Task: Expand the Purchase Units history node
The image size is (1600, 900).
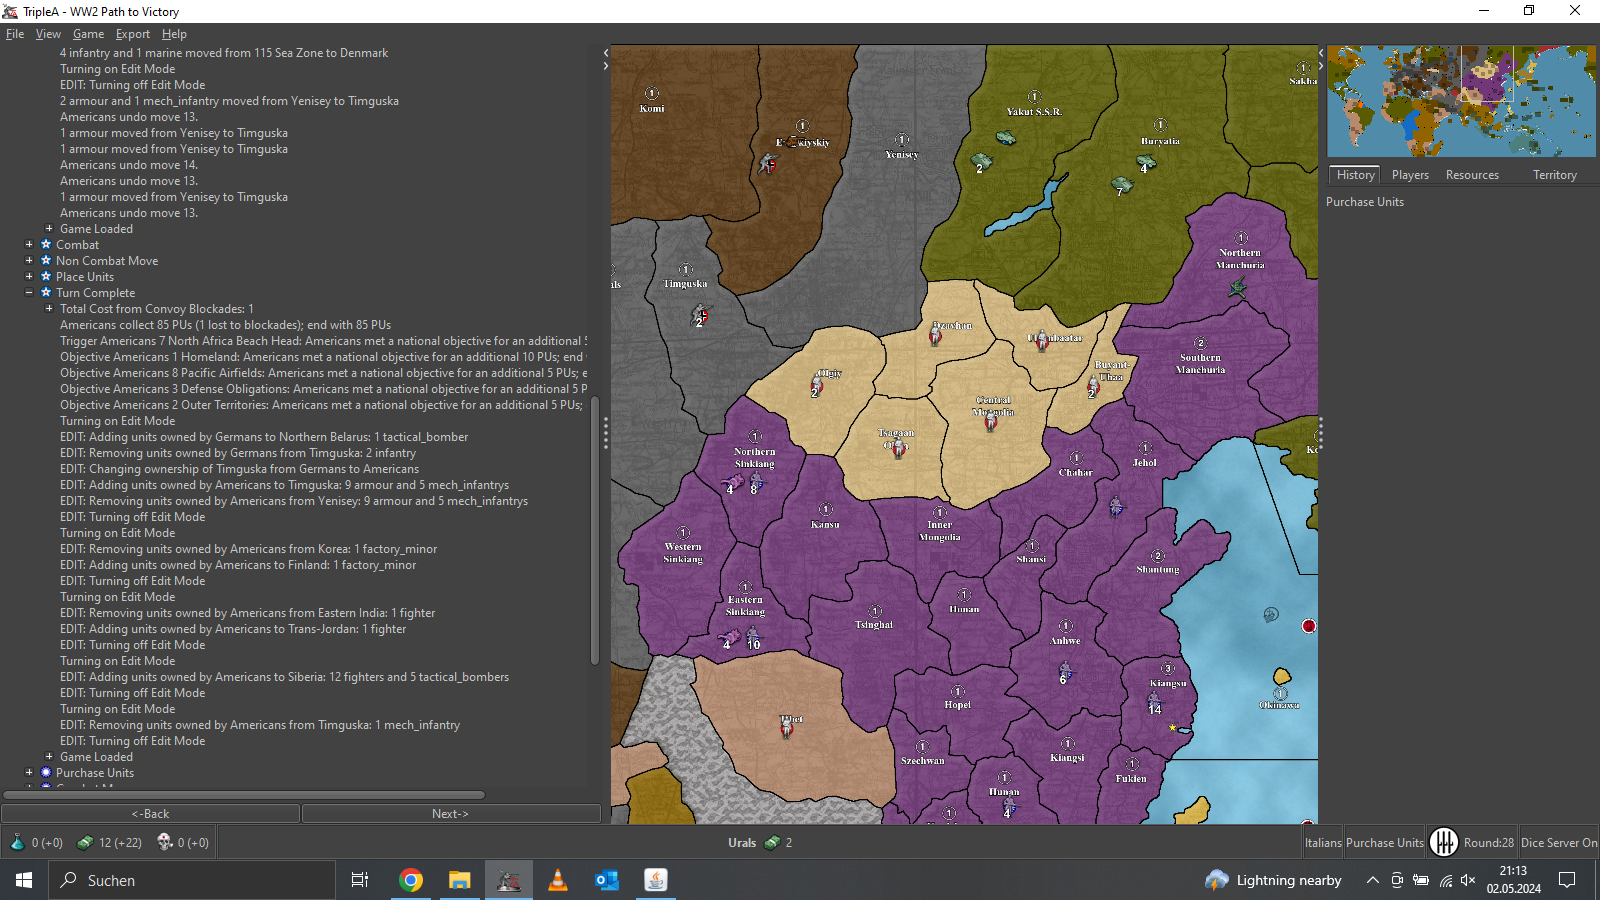Action: coord(29,773)
